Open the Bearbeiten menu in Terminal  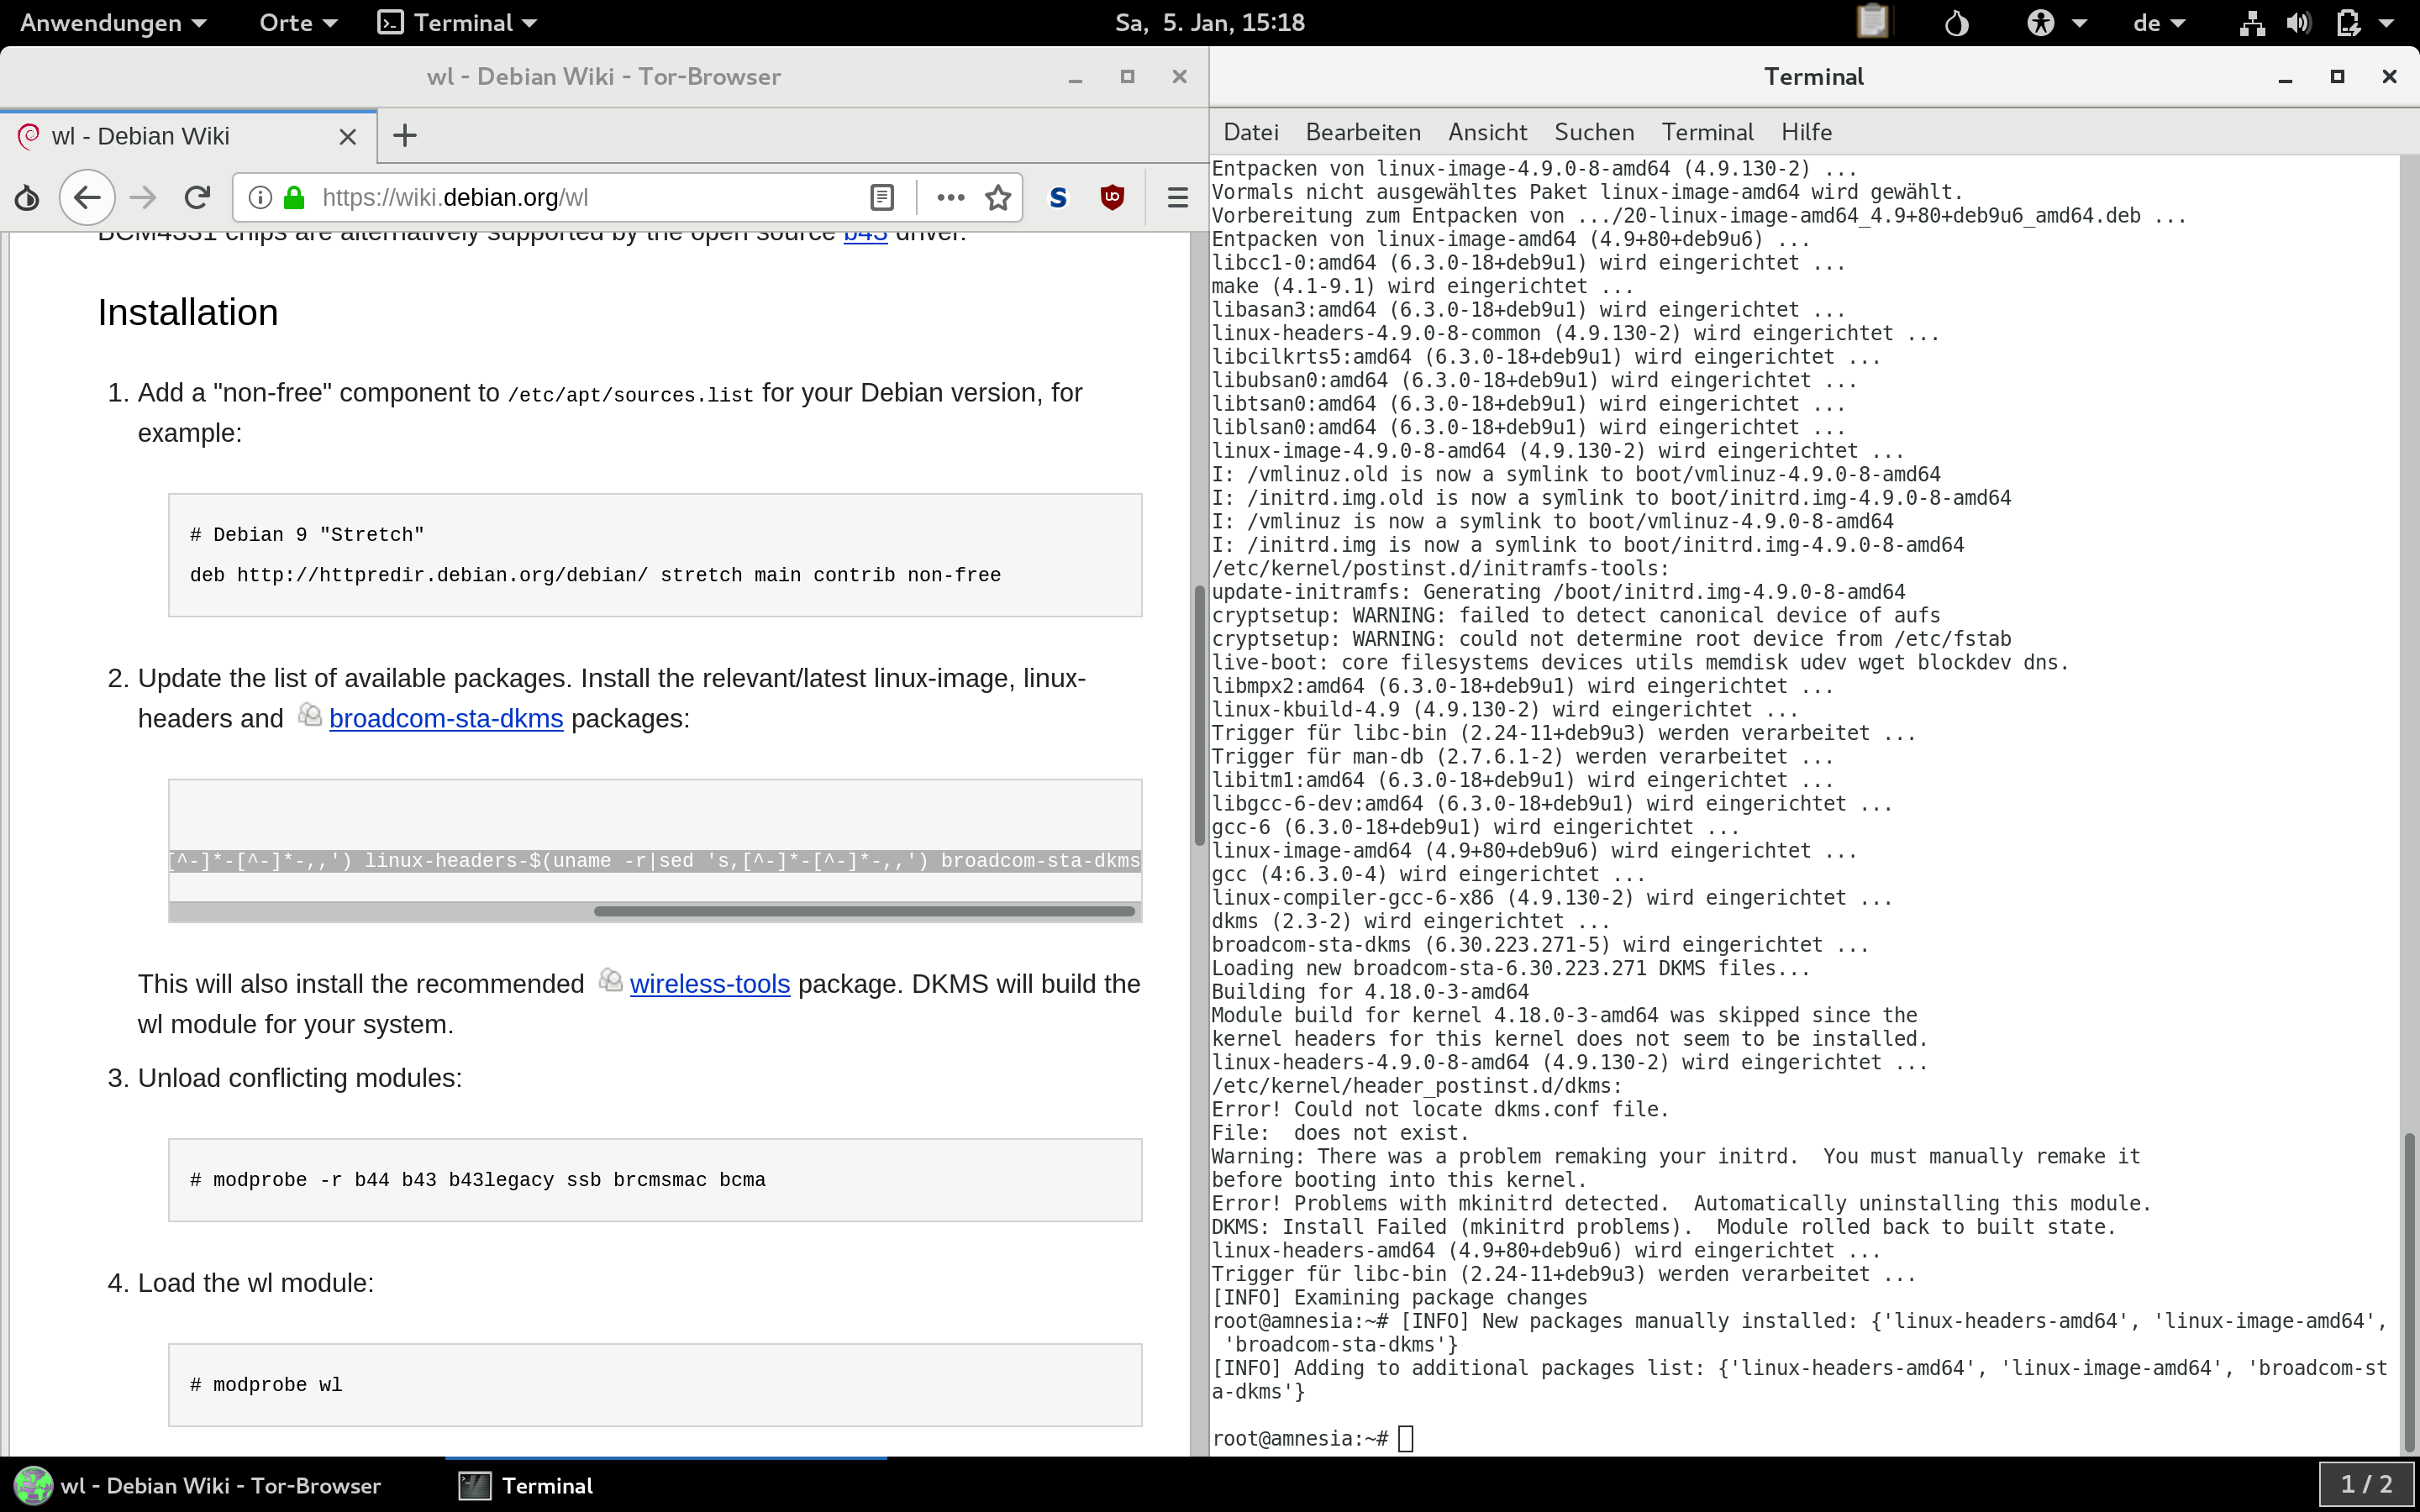pos(1363,132)
